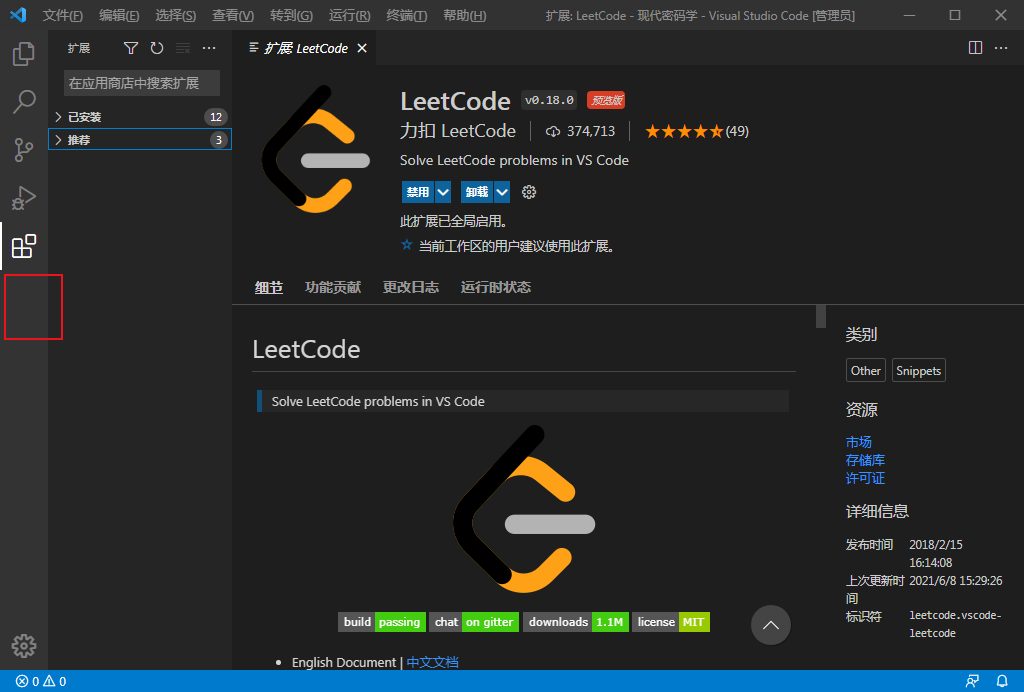Open the dropdown arrow next to 卸载

(502, 192)
